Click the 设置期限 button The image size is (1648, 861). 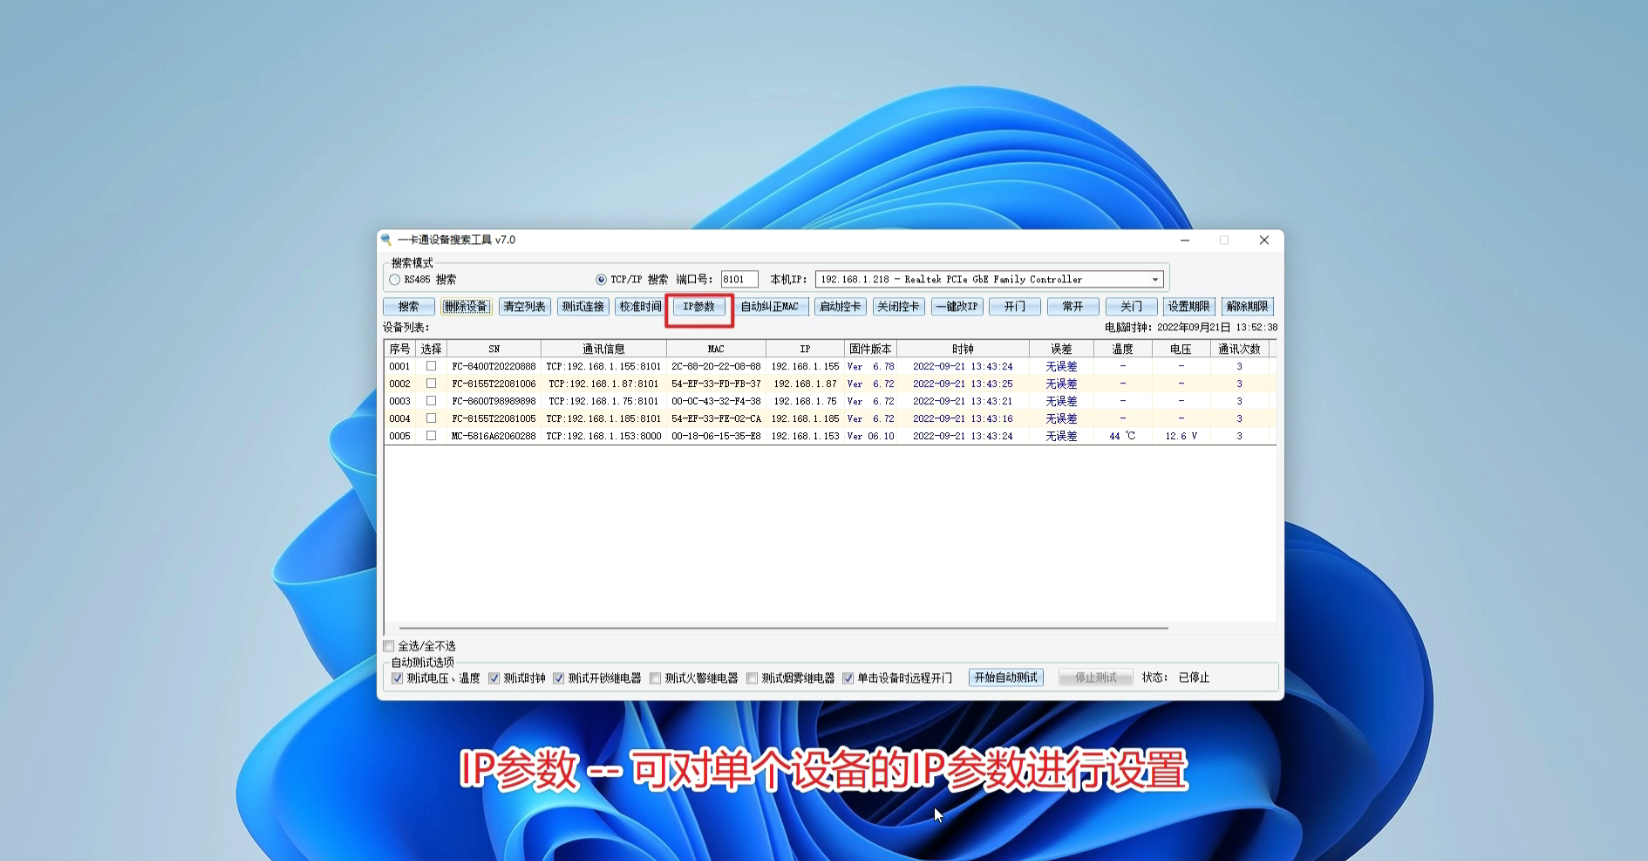coord(1189,307)
